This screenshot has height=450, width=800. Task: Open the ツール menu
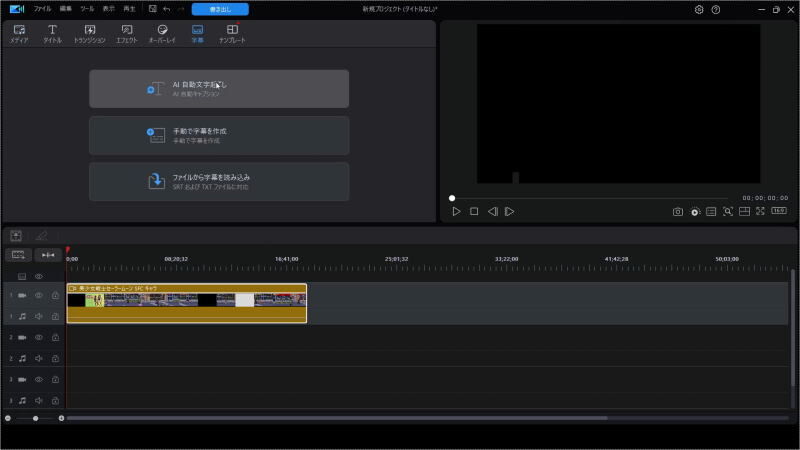87,9
